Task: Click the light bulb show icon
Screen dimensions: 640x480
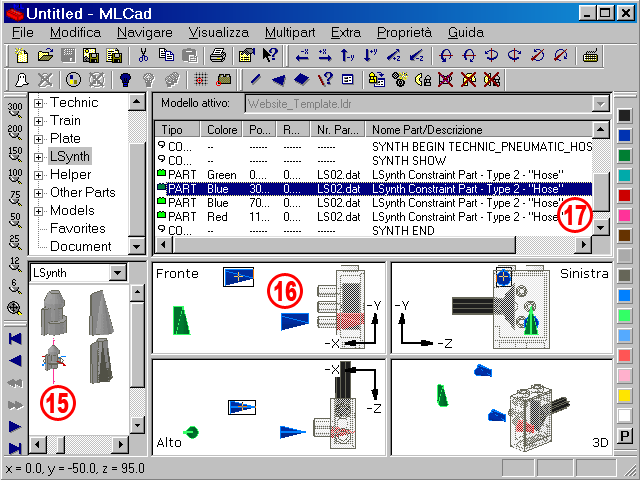Action: click(125, 80)
